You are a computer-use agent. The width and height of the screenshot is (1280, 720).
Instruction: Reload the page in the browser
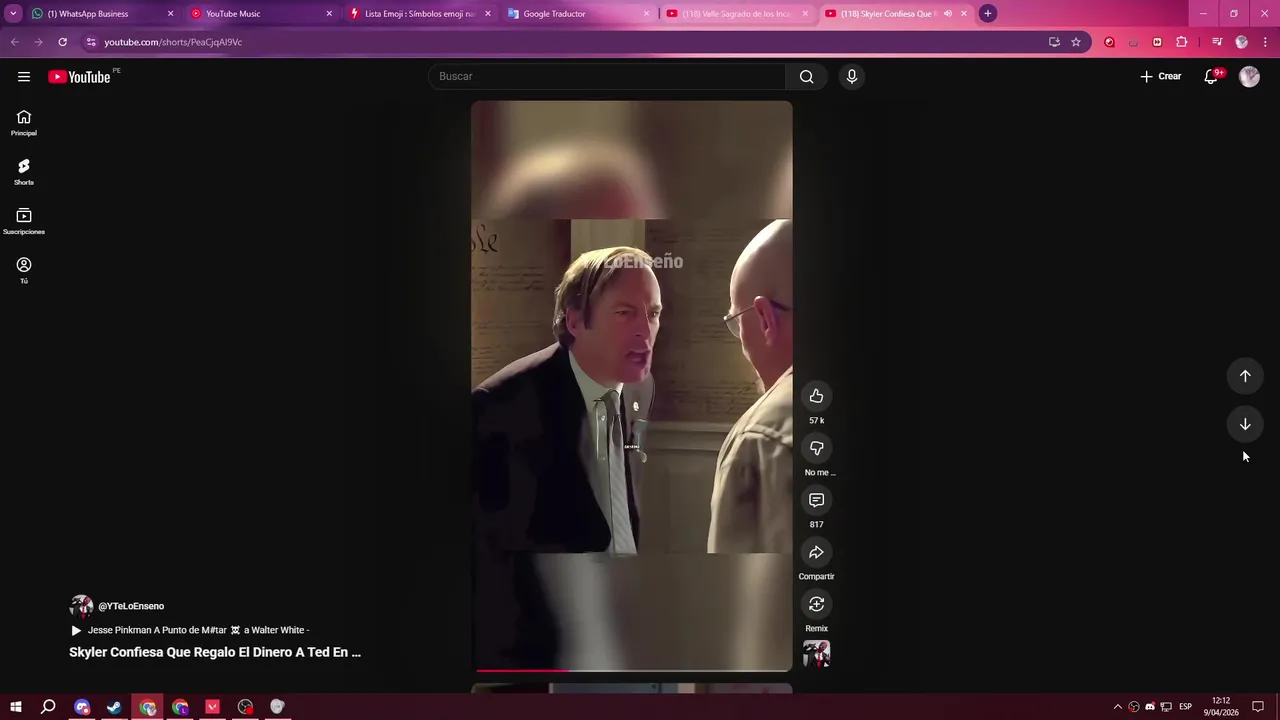coord(62,42)
